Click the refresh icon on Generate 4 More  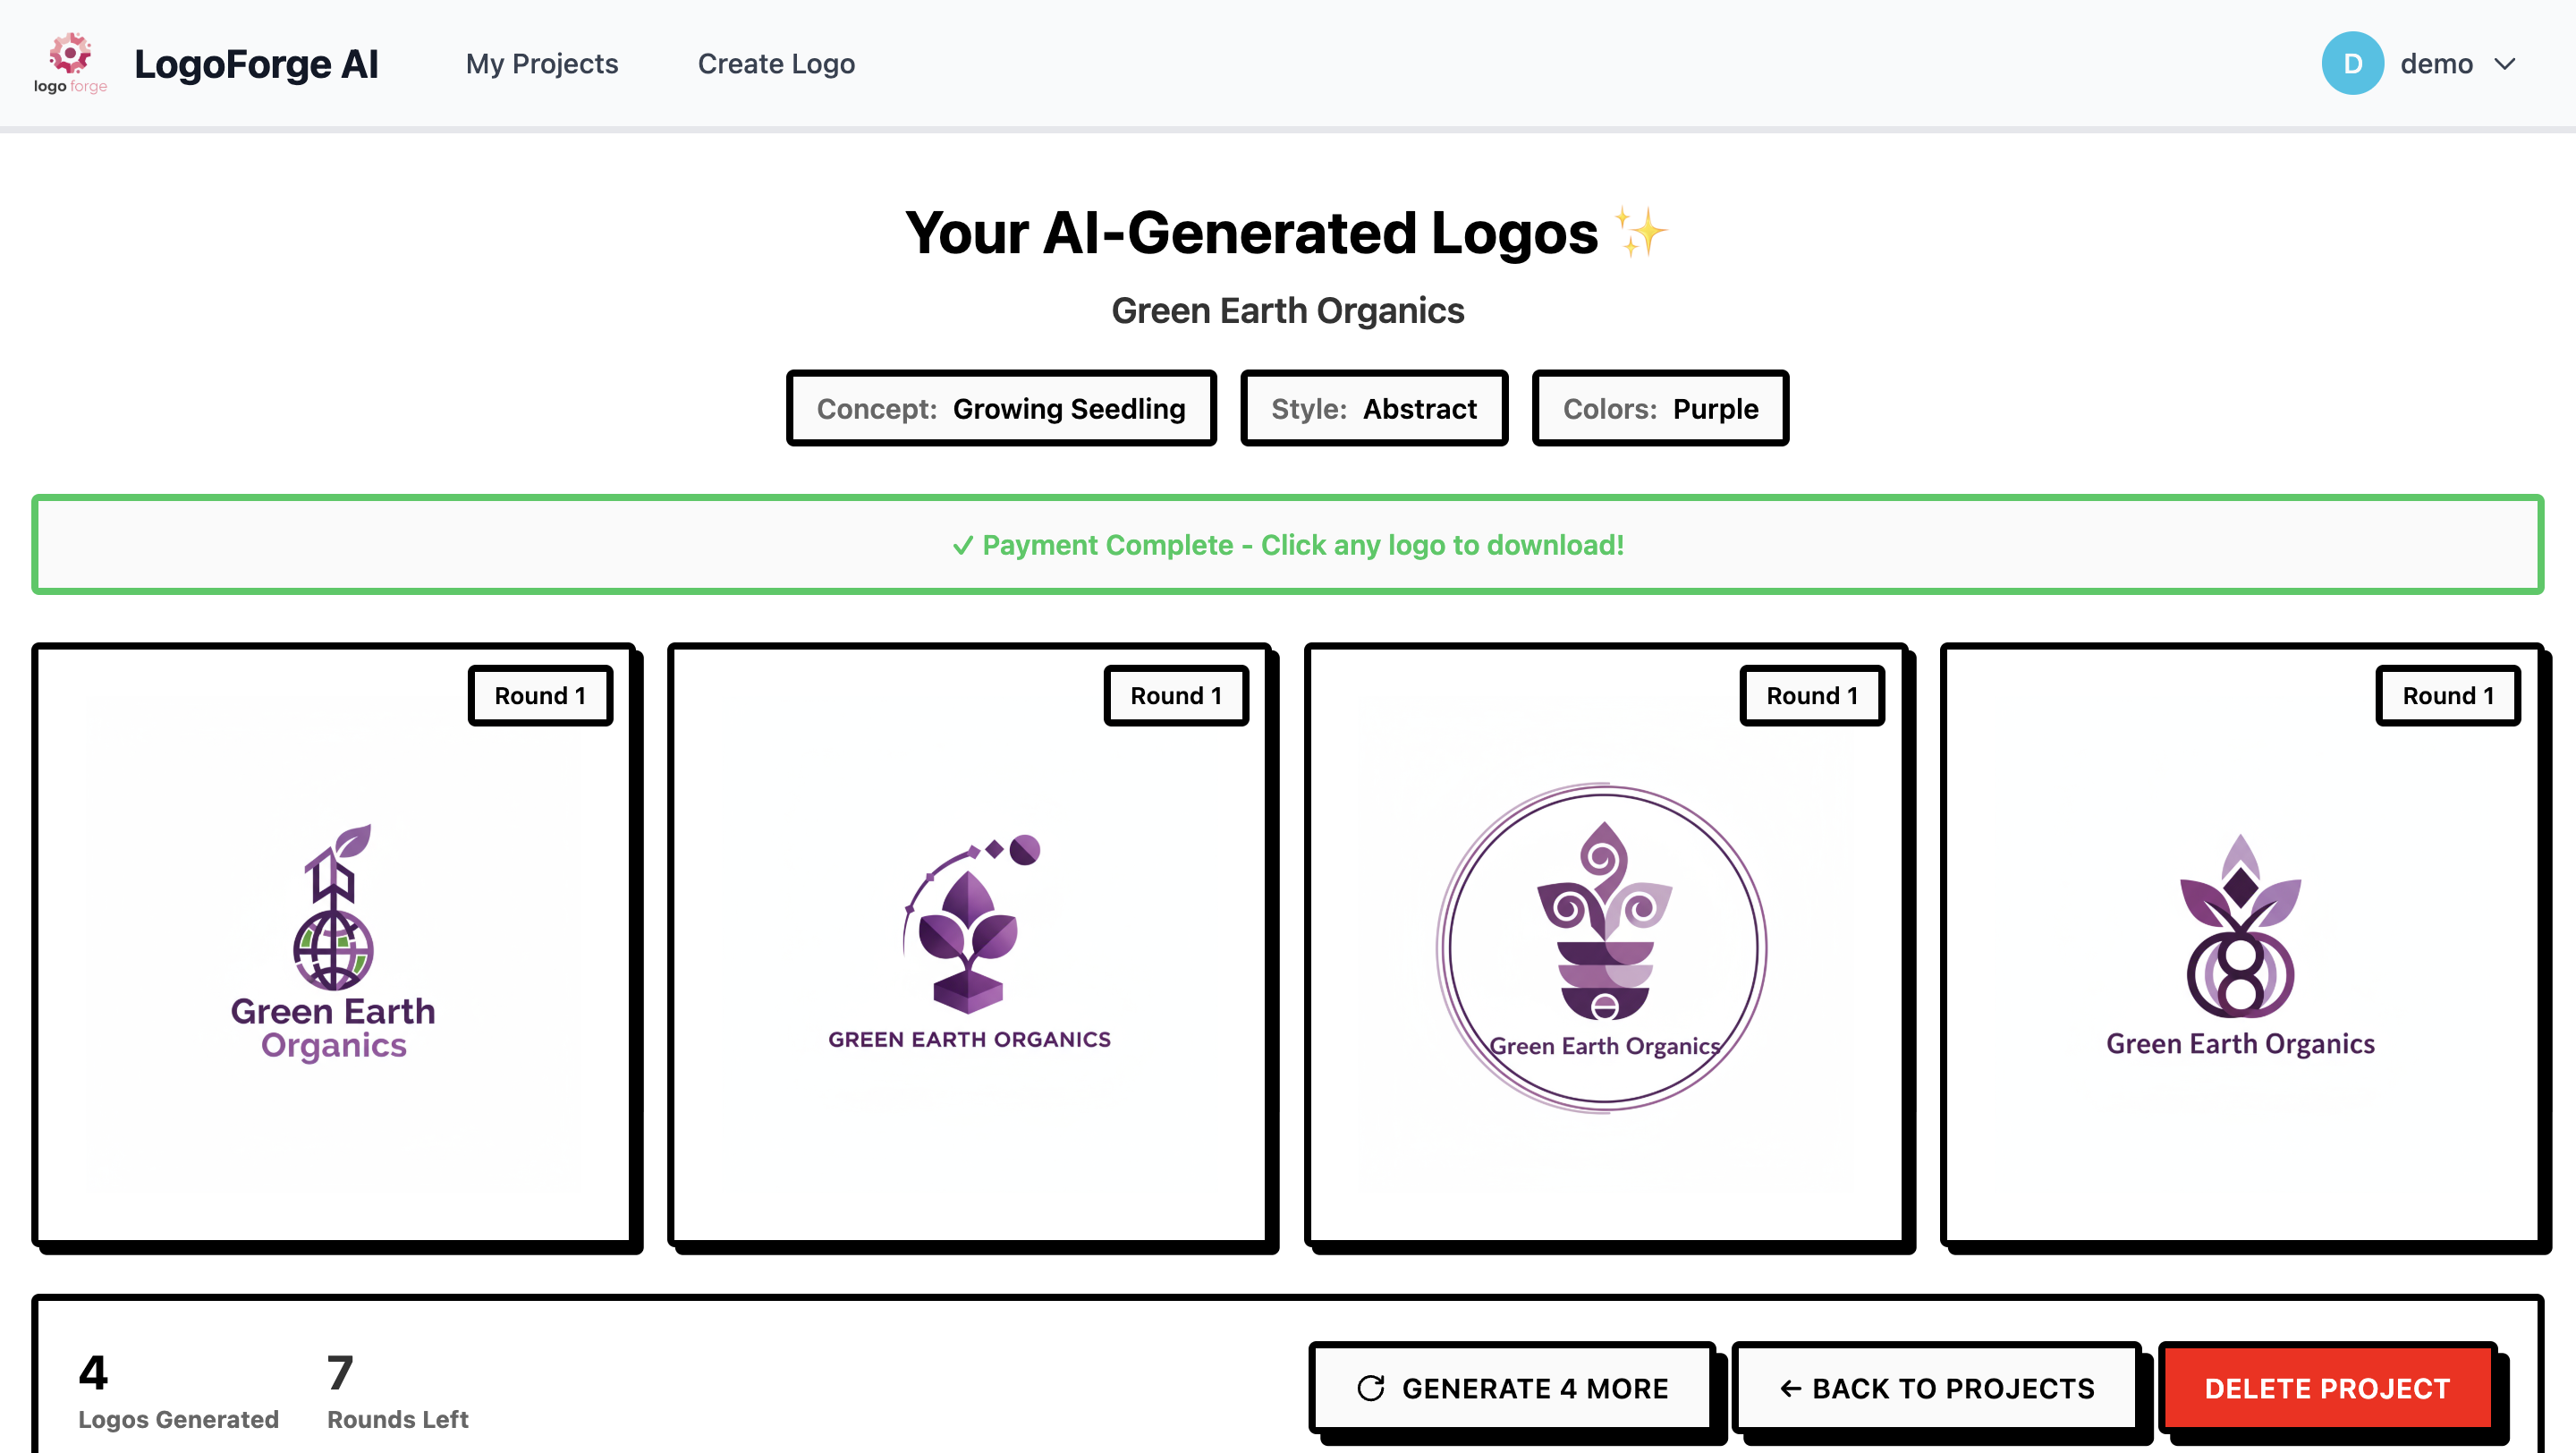click(x=1371, y=1387)
